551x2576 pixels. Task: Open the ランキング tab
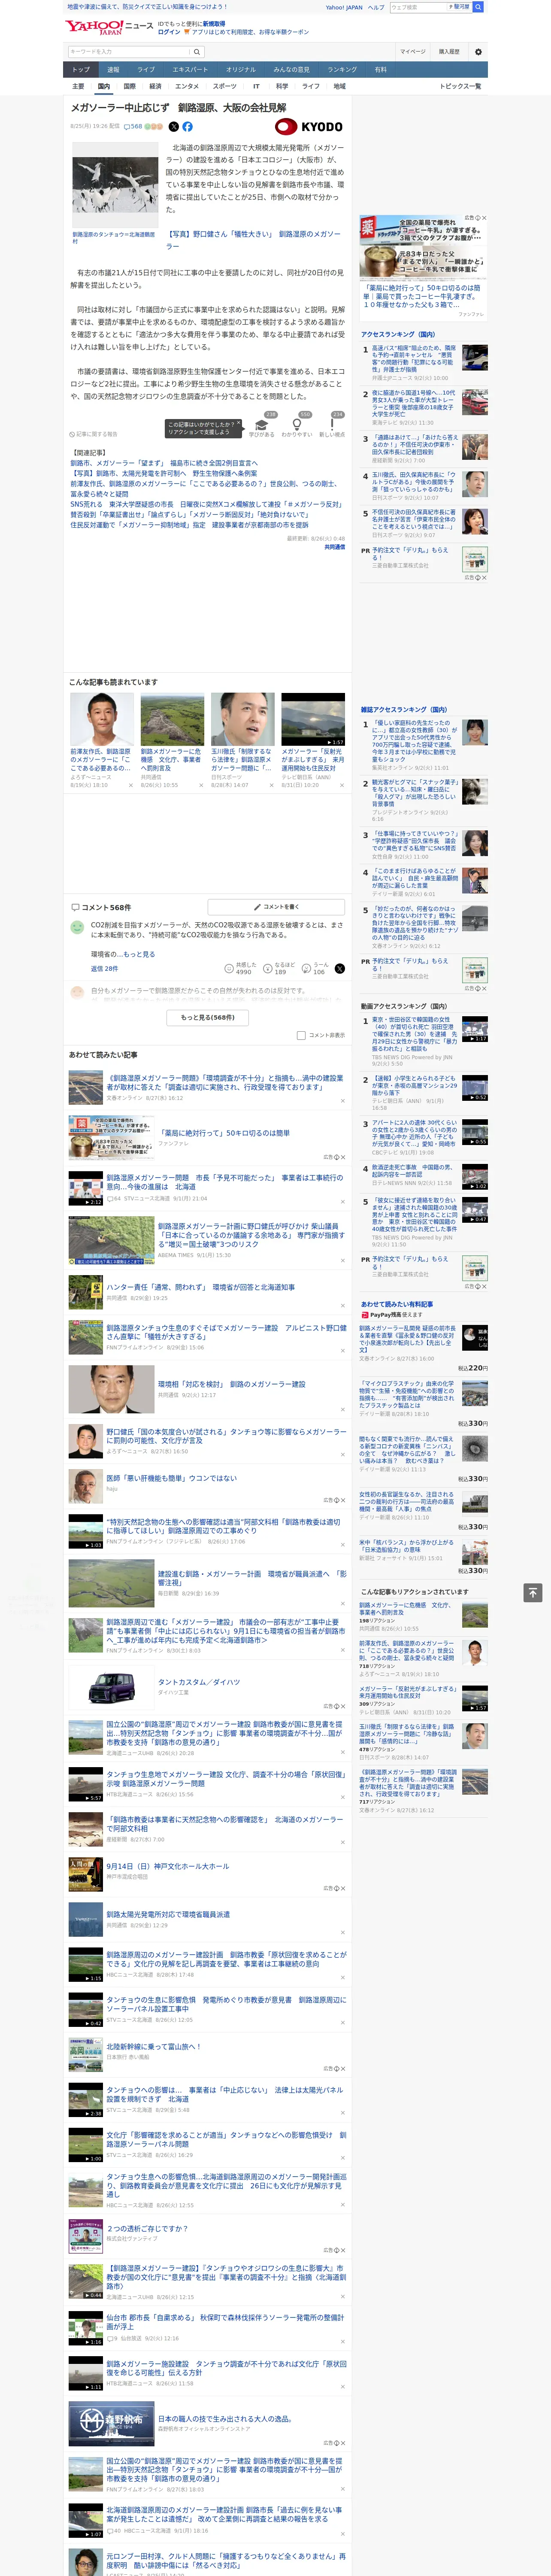342,69
